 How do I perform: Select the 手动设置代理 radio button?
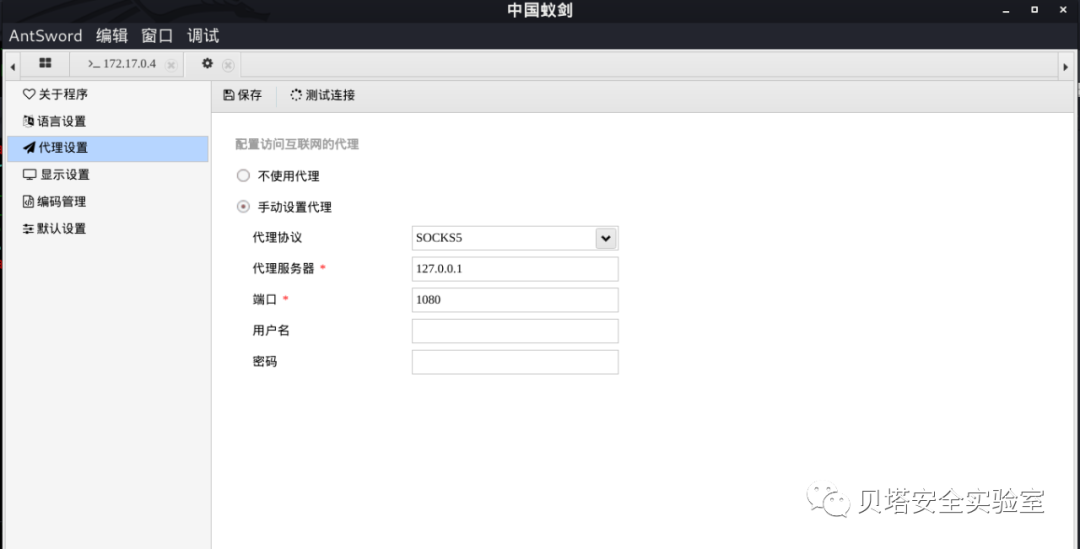(x=243, y=207)
